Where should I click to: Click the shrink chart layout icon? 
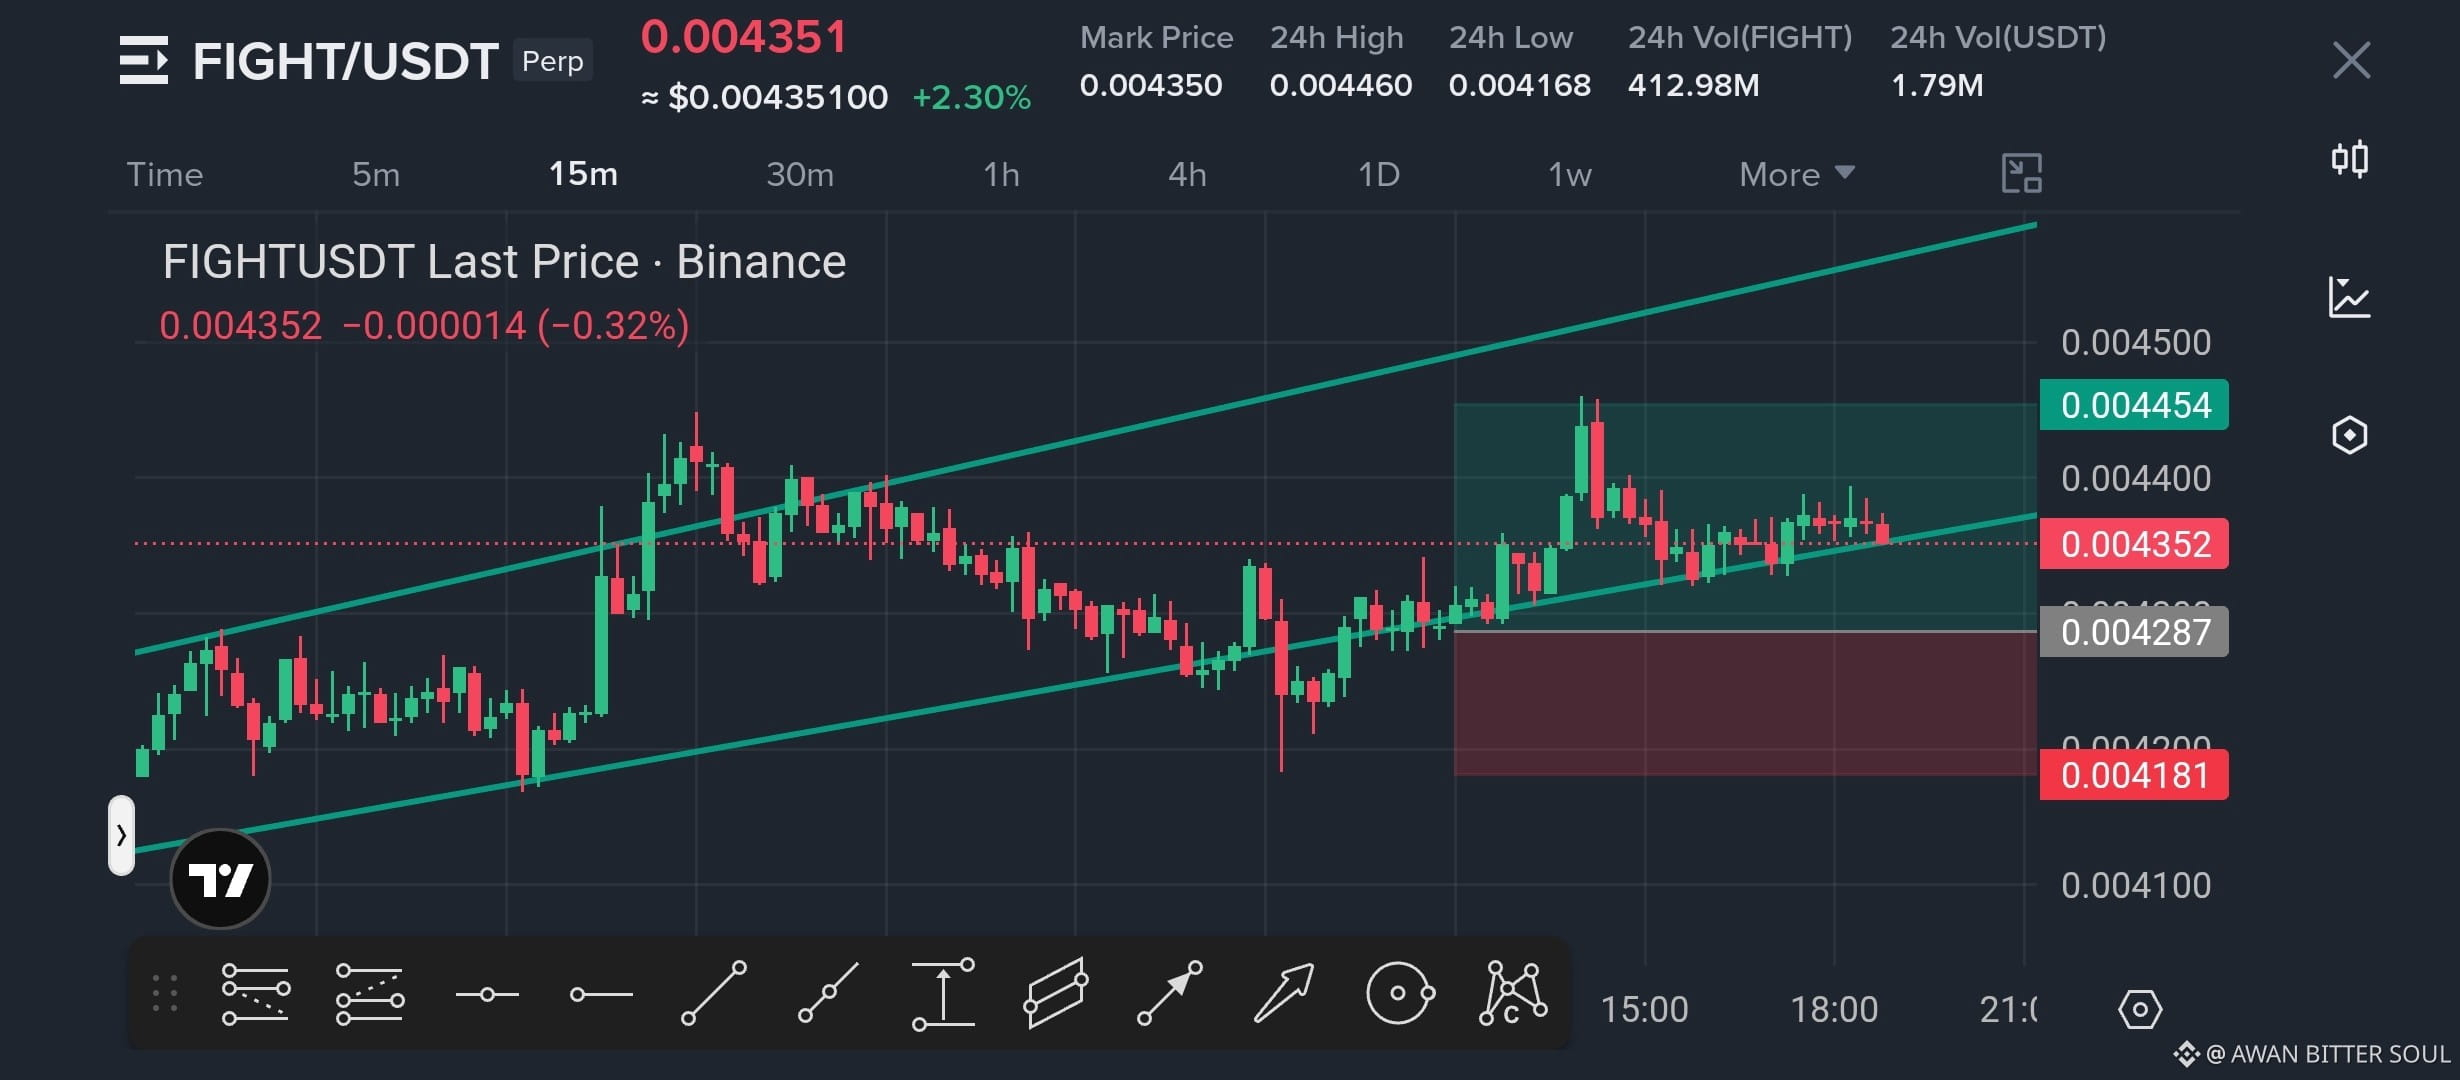coord(2021,174)
